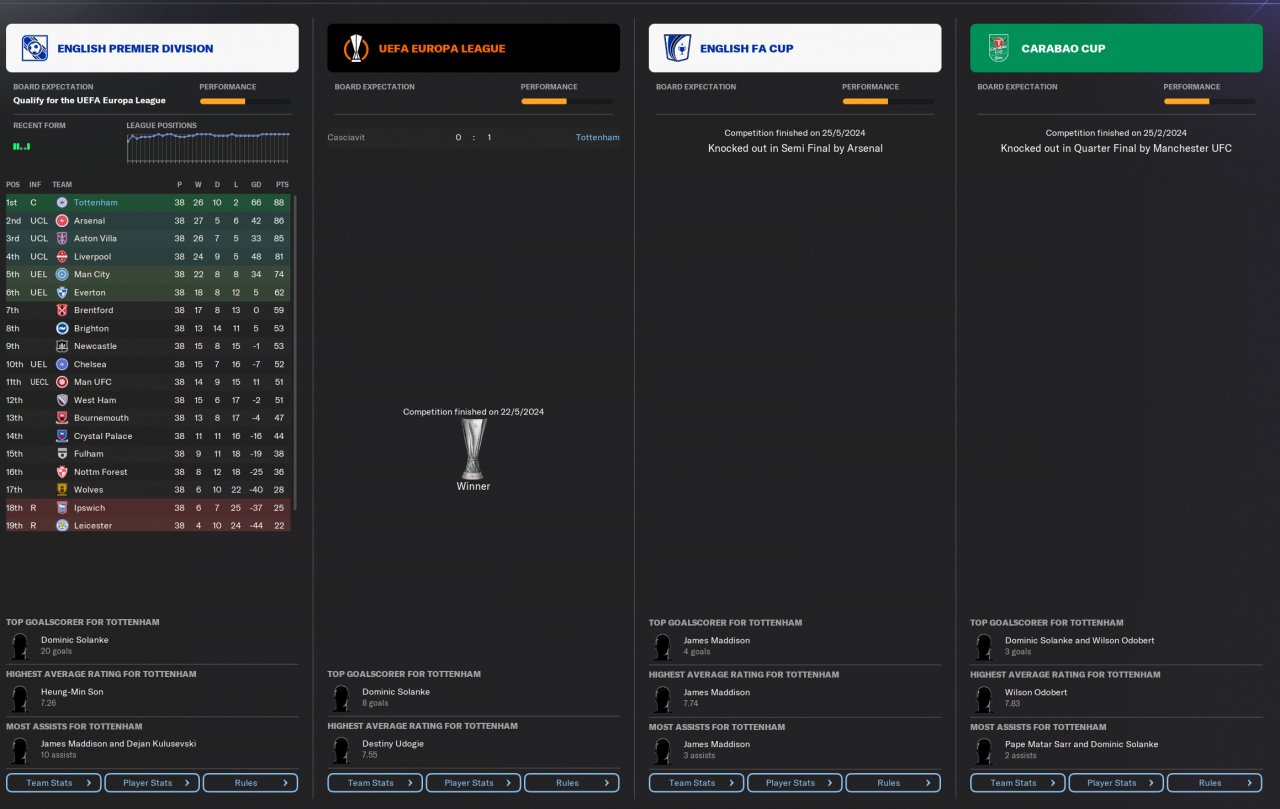Click Heung-Min Son's player silhouette

click(19, 698)
